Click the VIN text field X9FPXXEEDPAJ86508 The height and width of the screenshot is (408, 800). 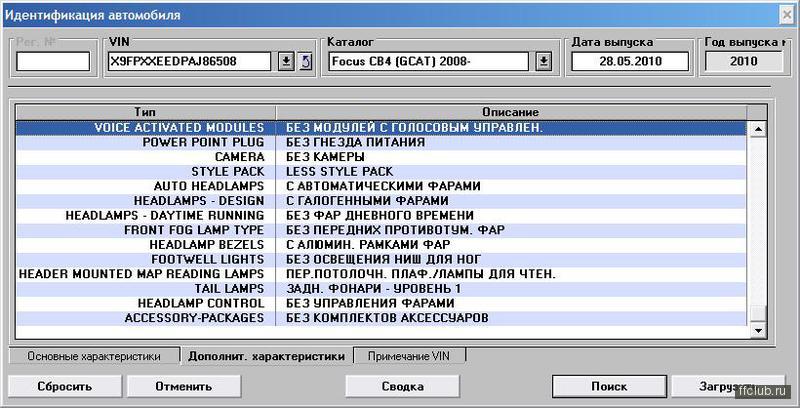(x=190, y=62)
